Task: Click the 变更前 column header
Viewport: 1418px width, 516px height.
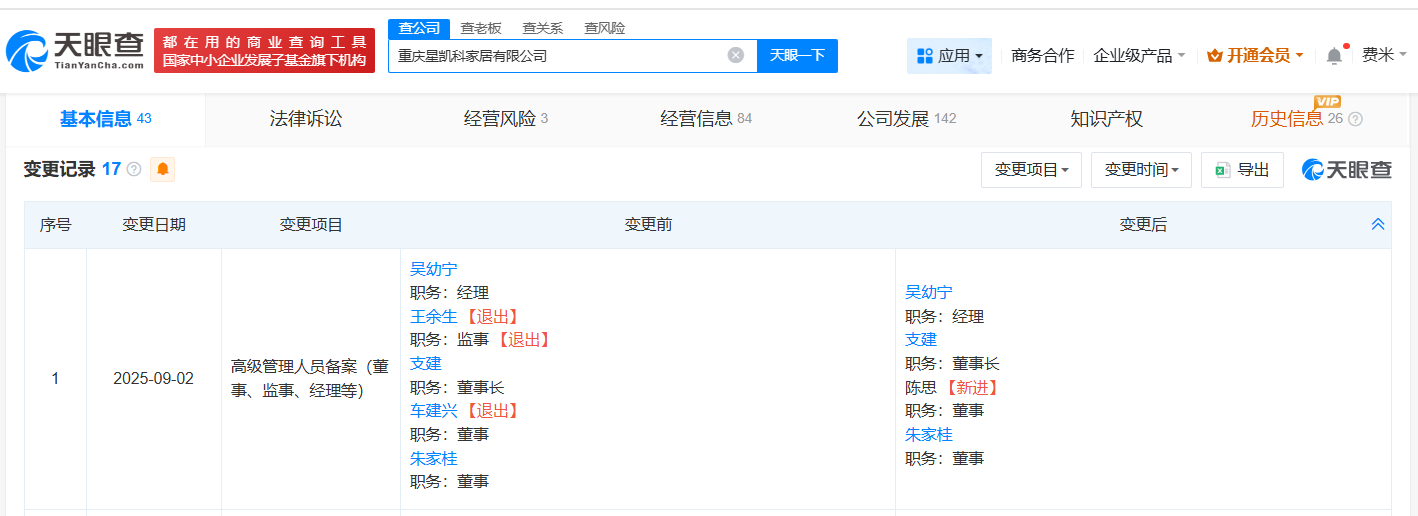Action: (x=648, y=225)
